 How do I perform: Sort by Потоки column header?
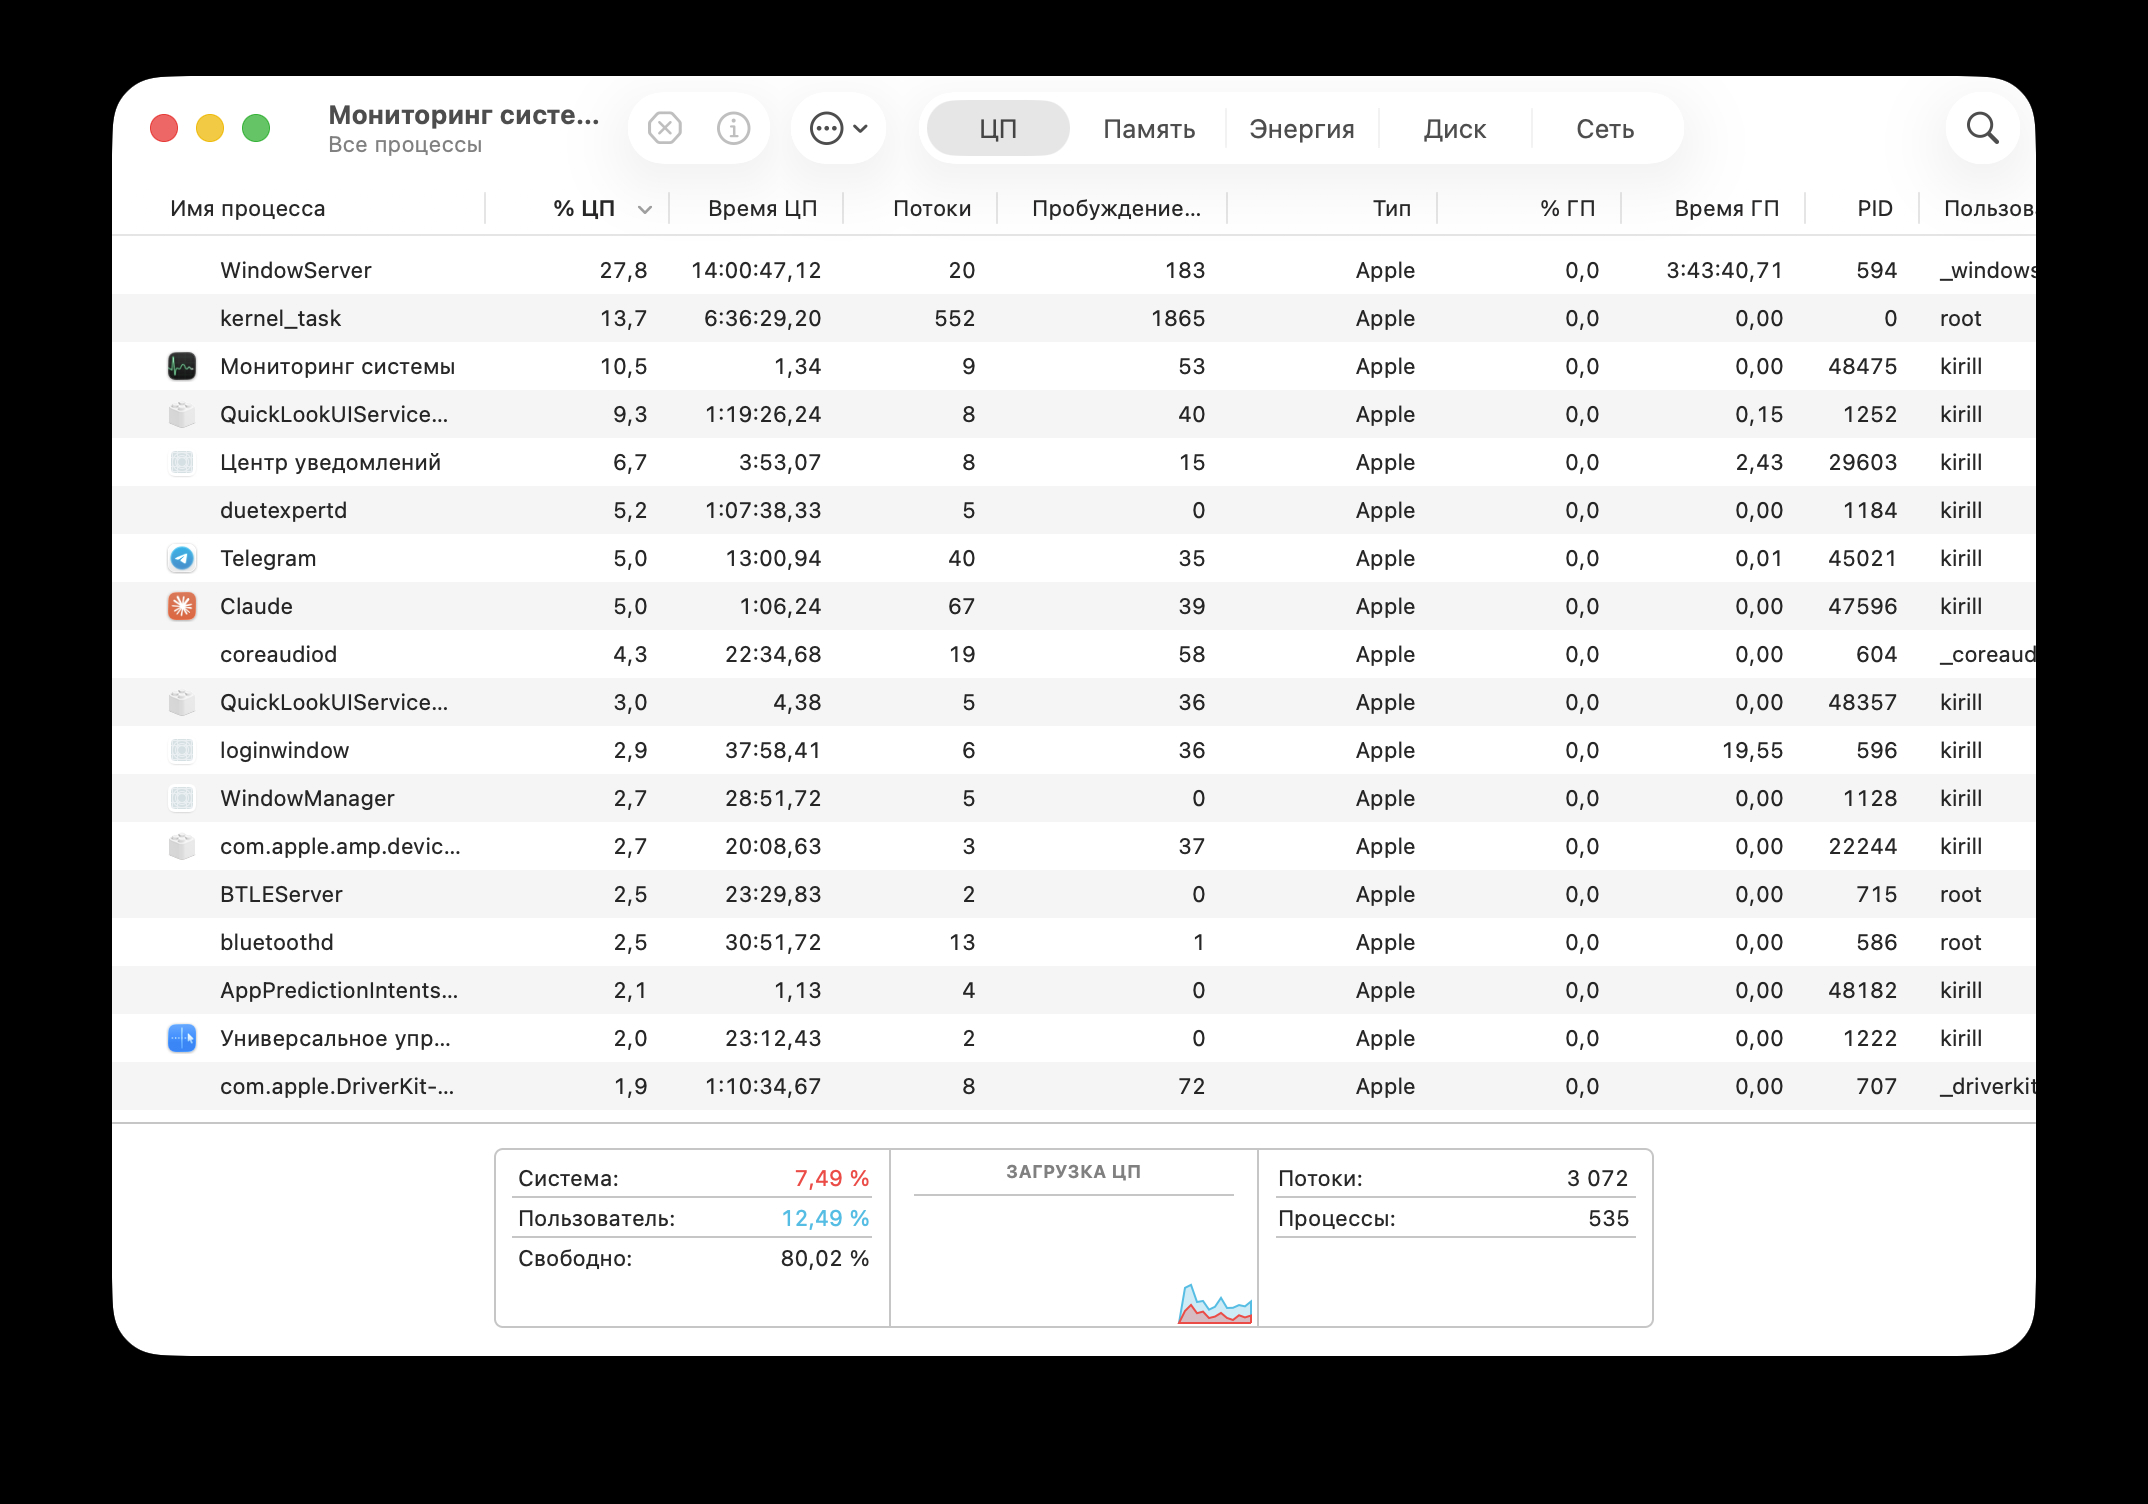coord(931,208)
